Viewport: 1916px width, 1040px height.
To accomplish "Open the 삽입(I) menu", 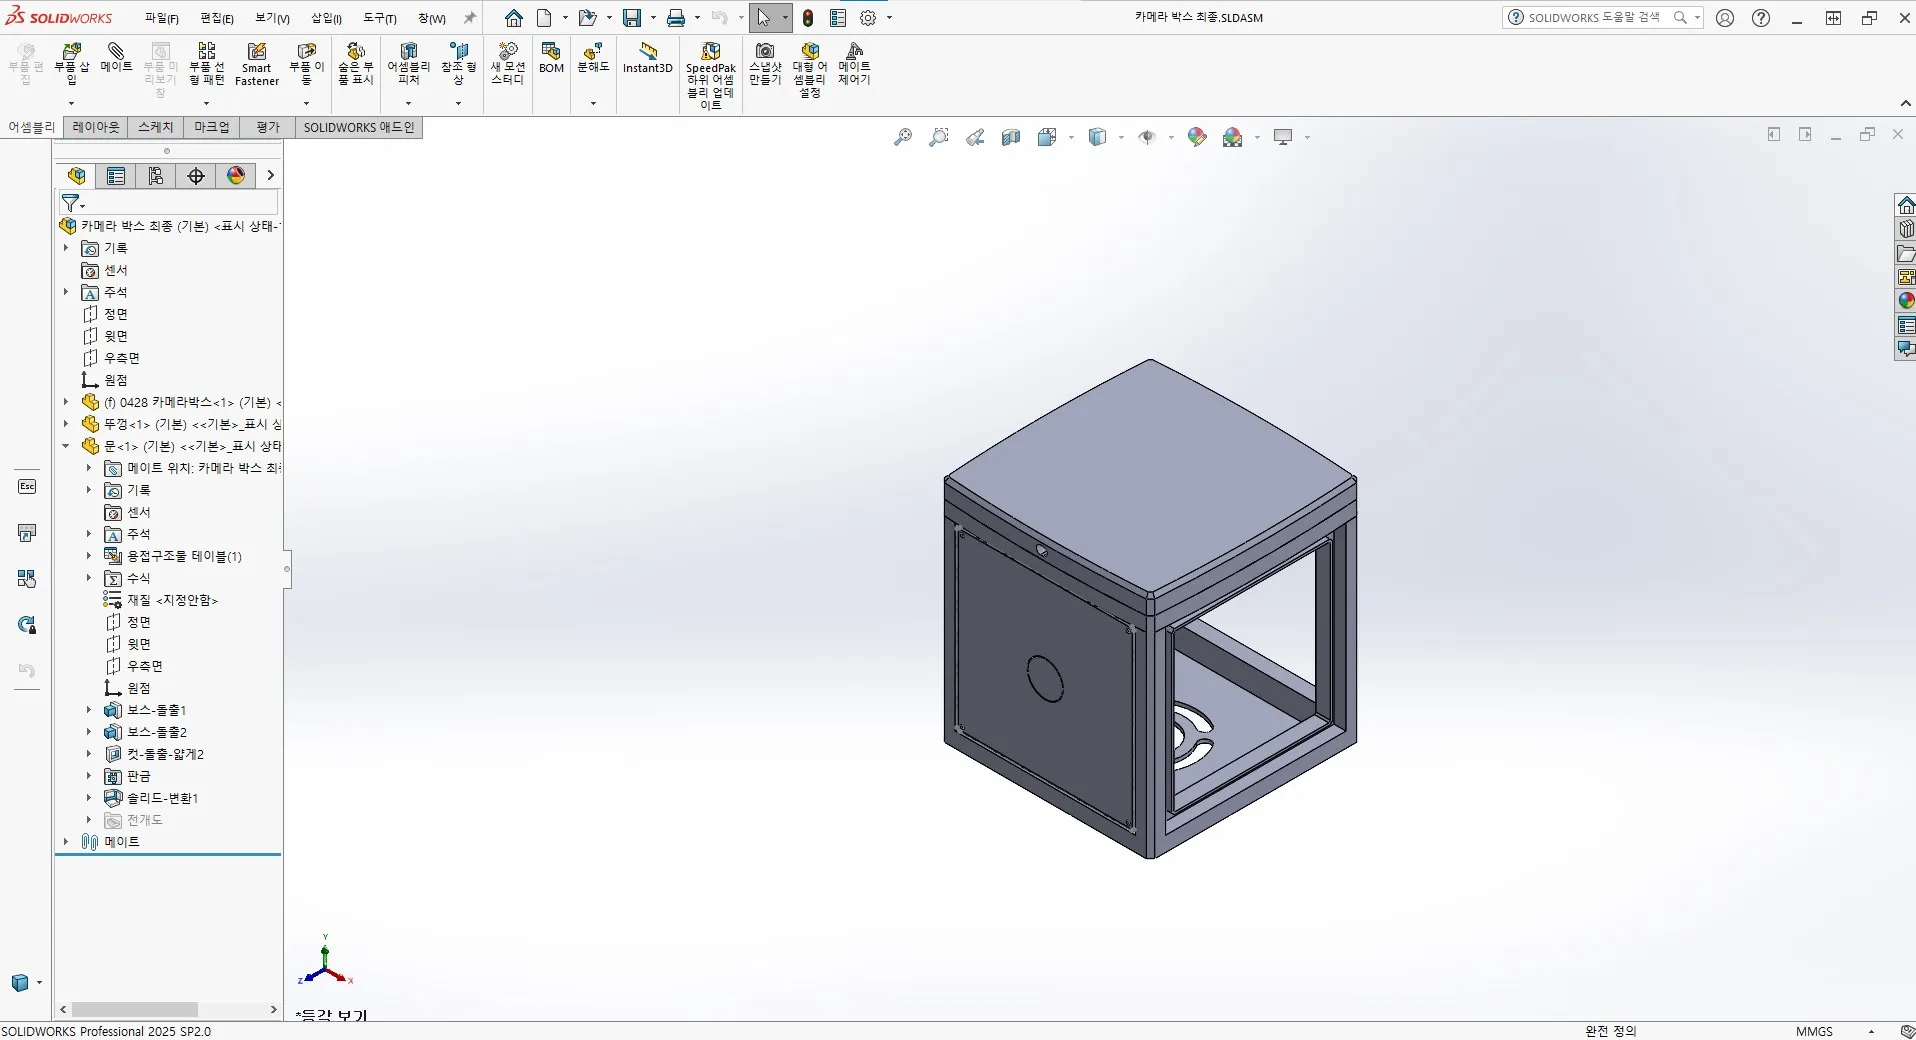I will (x=326, y=18).
